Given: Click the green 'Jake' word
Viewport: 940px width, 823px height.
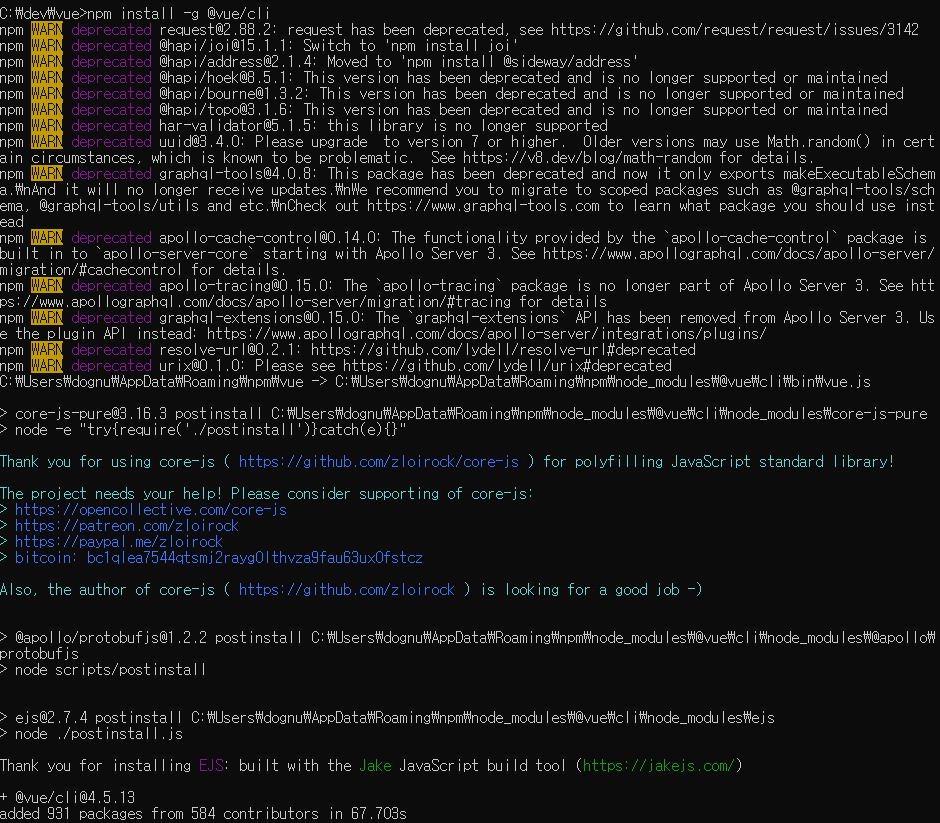Looking at the screenshot, I should pyautogui.click(x=375, y=765).
